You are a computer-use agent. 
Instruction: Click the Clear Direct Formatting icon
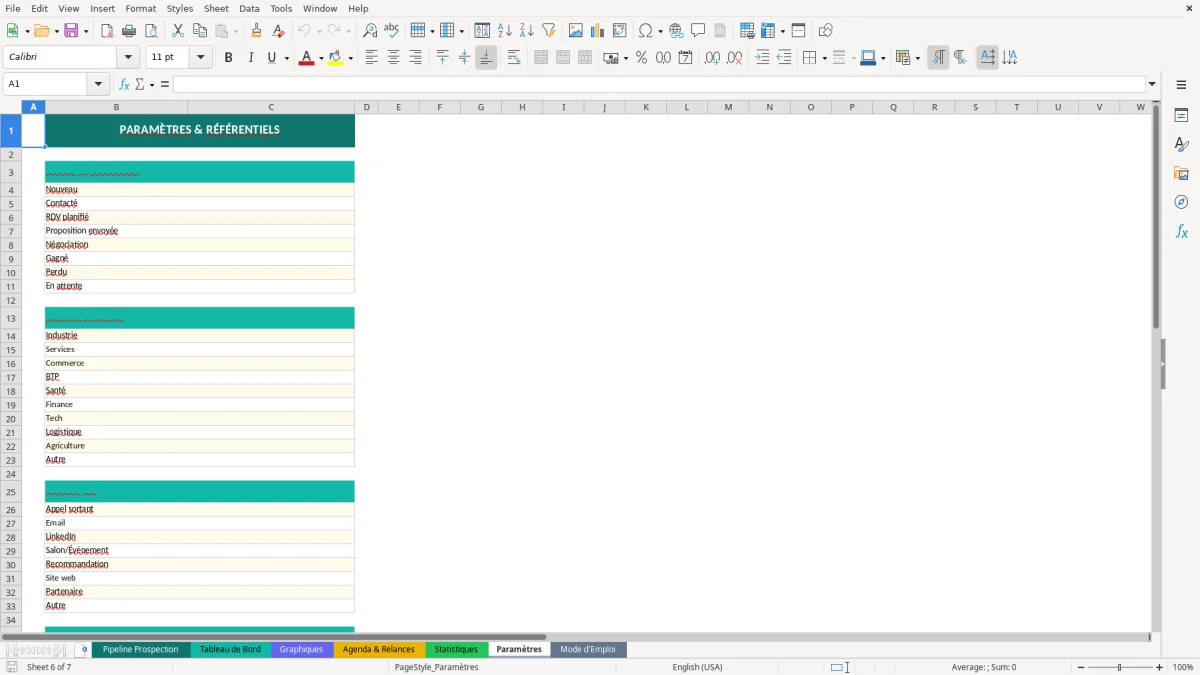[279, 31]
